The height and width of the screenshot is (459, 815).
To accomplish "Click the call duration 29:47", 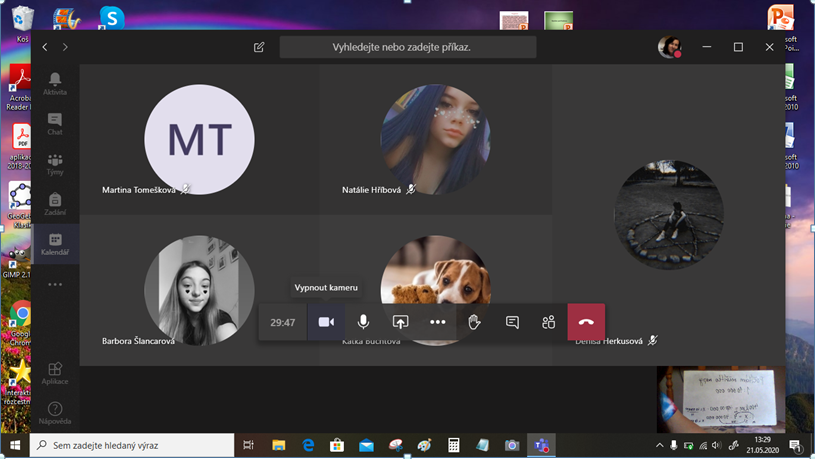I will [283, 322].
